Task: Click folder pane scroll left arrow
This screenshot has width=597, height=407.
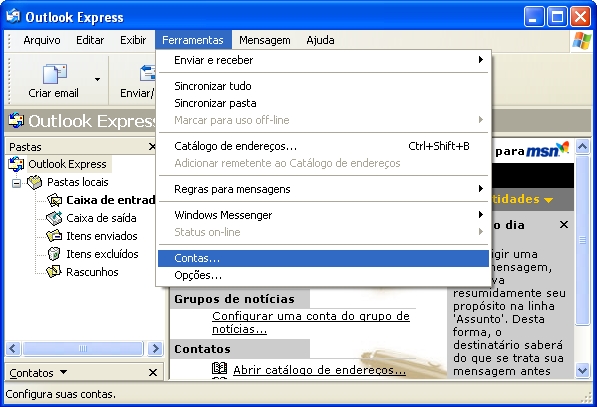Action: (13, 348)
